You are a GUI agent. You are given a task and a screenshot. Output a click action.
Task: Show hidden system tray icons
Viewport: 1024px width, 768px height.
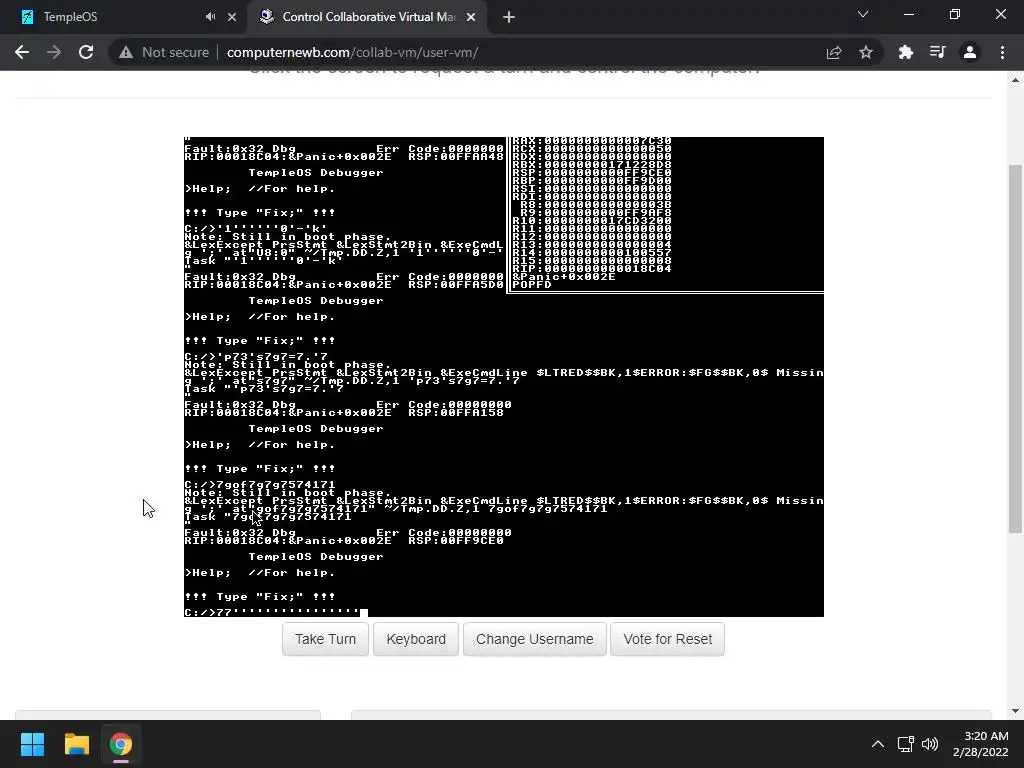pyautogui.click(x=878, y=744)
